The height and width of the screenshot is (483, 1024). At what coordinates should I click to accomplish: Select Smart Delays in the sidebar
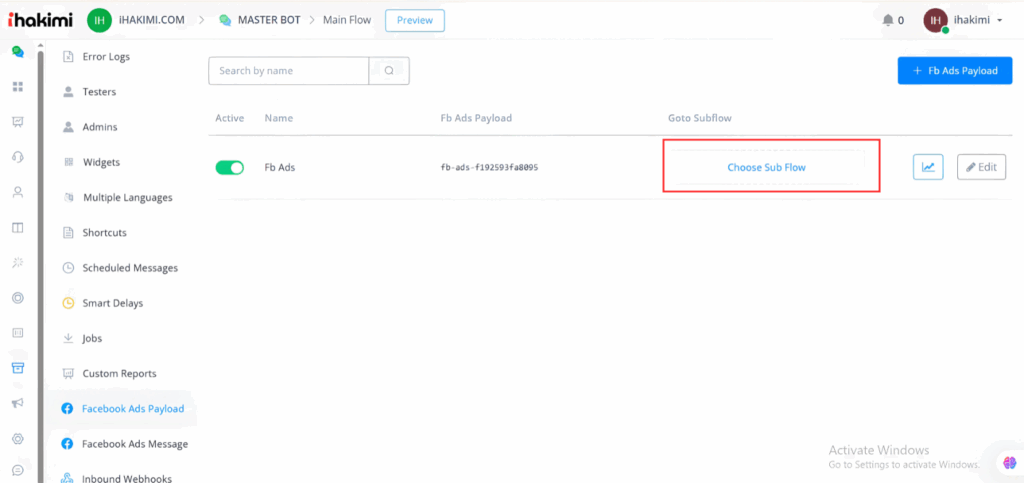click(x=112, y=303)
